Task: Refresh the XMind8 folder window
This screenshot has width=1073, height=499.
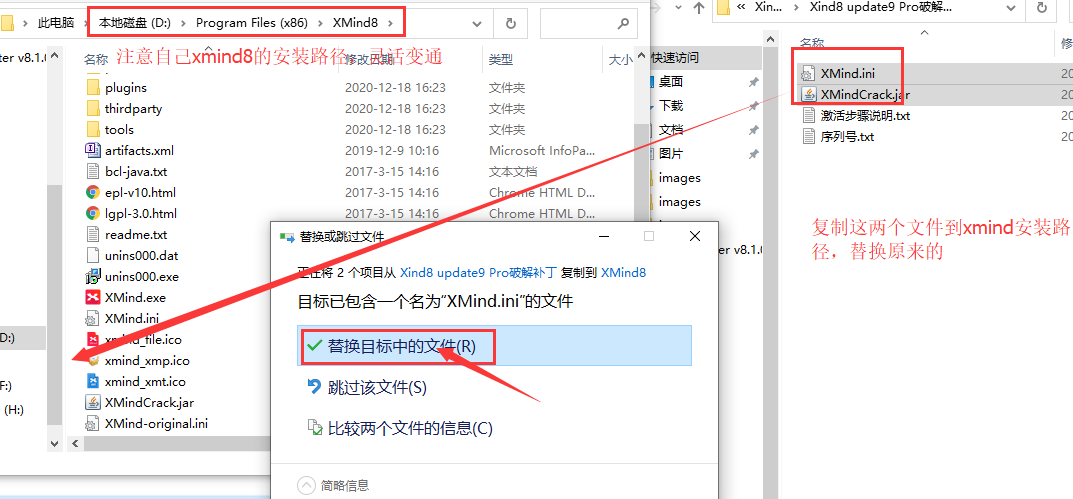Action: (510, 23)
